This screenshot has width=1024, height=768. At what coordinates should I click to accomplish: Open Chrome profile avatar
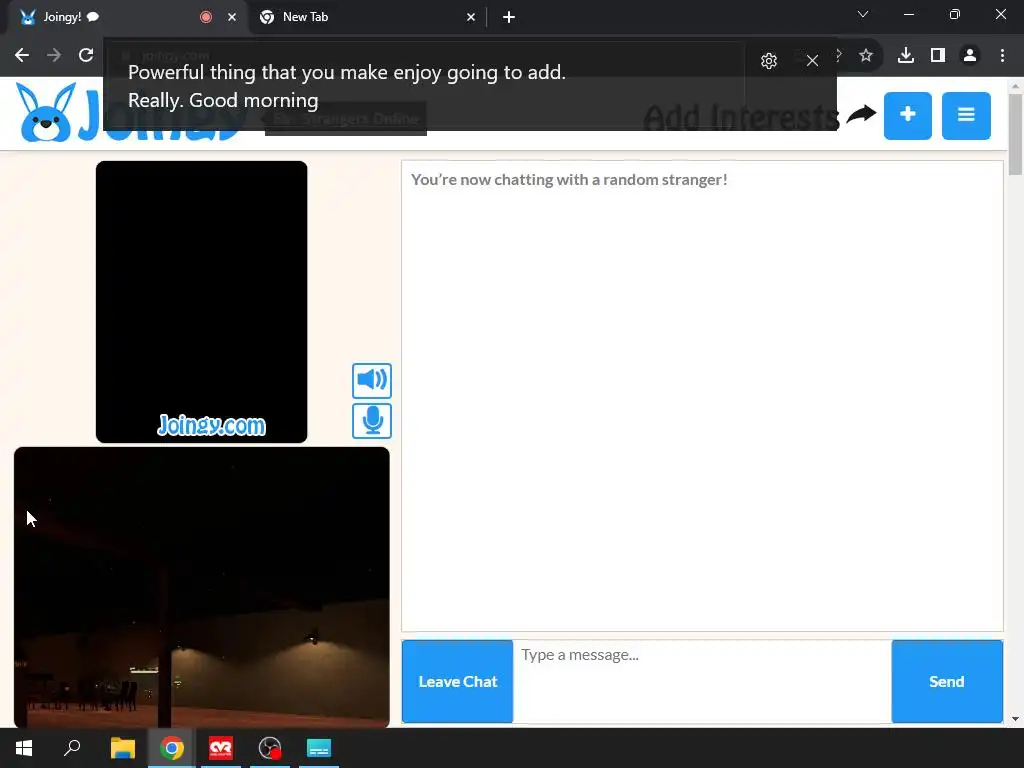point(970,56)
